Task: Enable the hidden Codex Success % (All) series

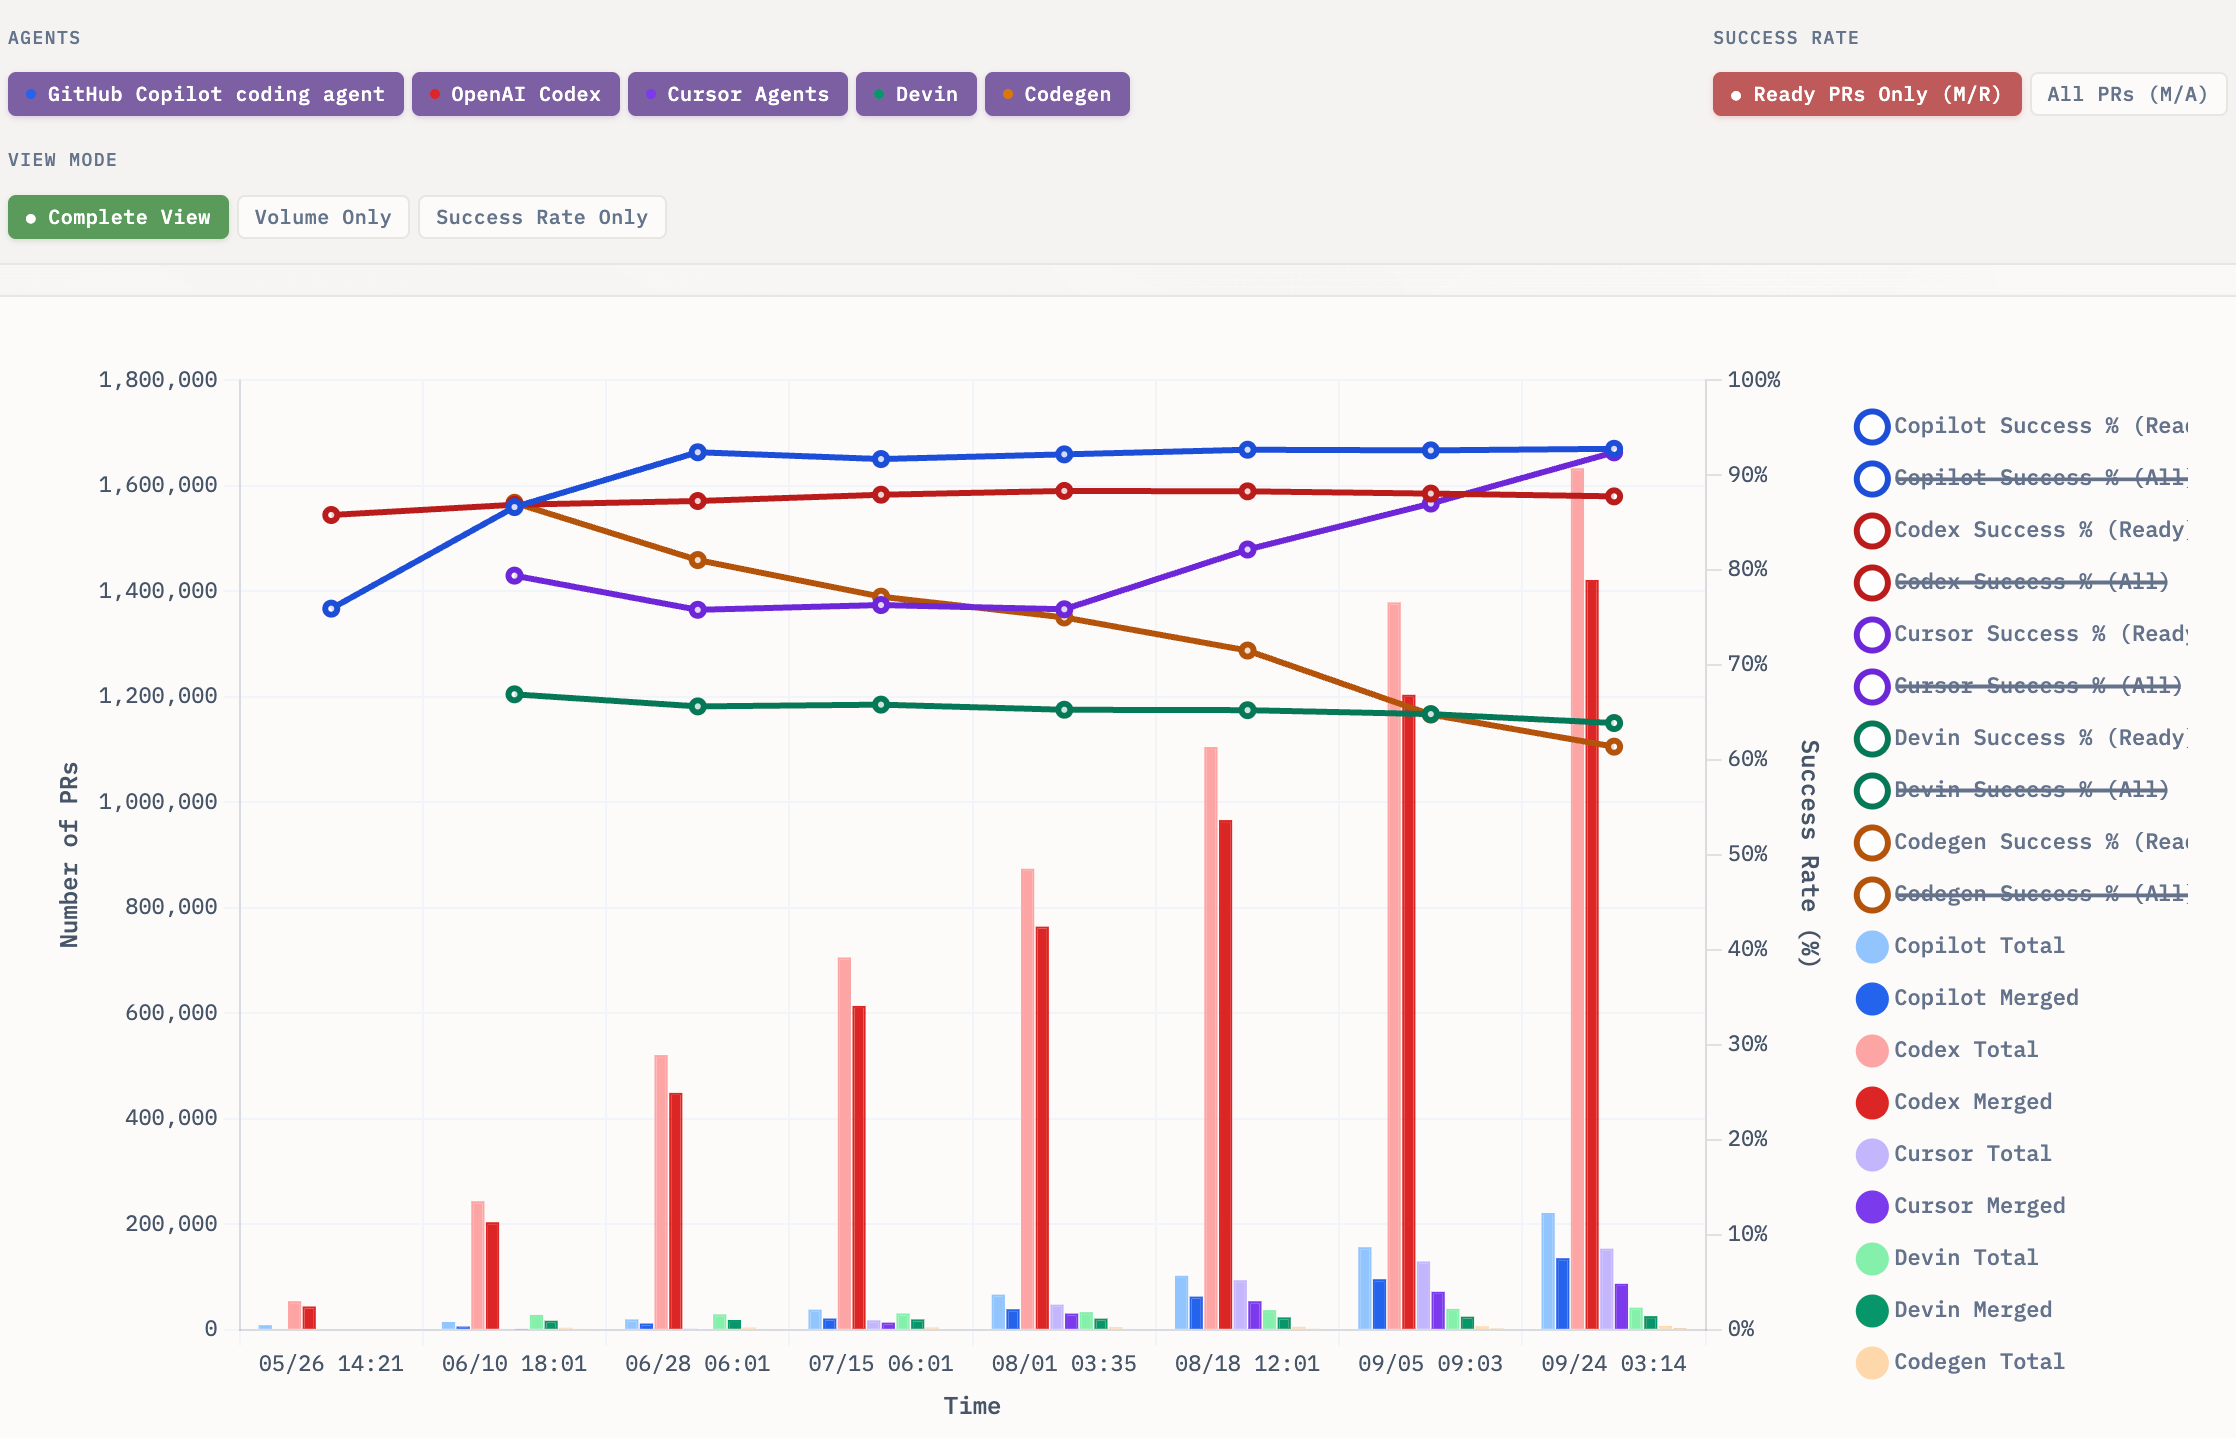Action: pos(2030,582)
